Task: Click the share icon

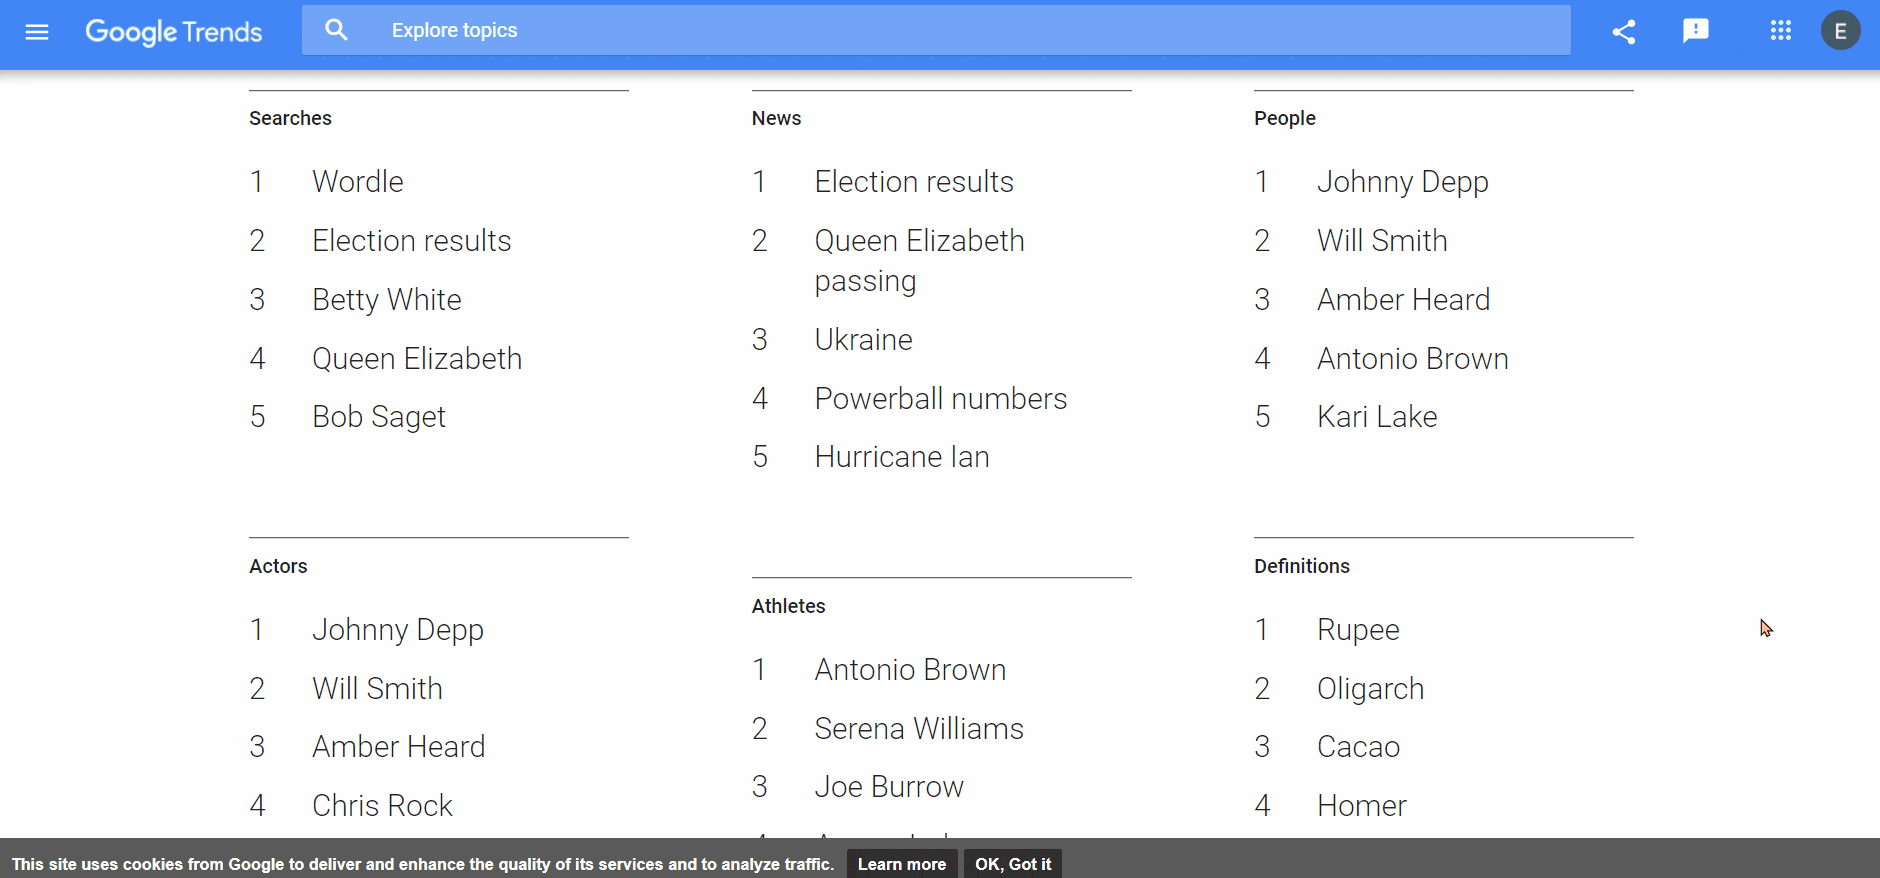Action: (x=1624, y=31)
